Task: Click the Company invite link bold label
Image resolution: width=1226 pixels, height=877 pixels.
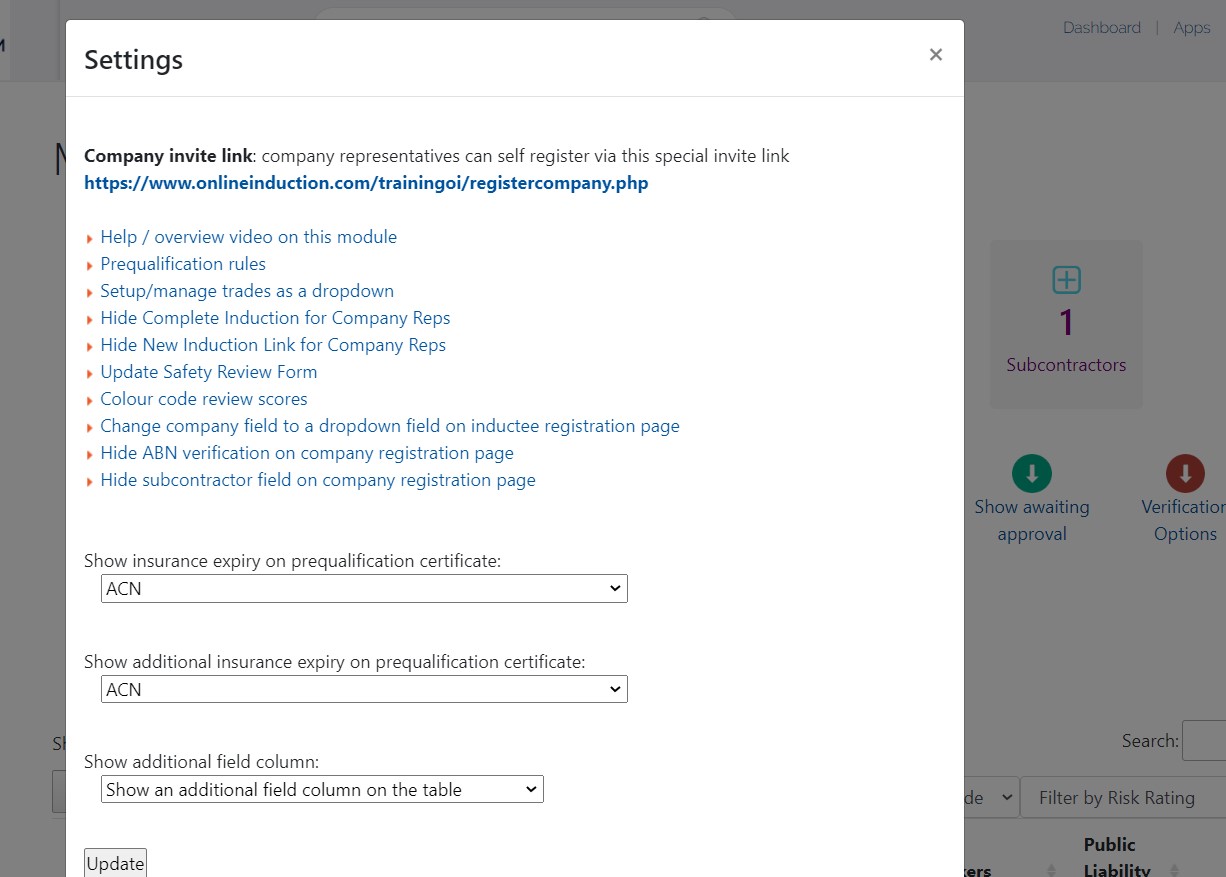Action: click(x=168, y=156)
